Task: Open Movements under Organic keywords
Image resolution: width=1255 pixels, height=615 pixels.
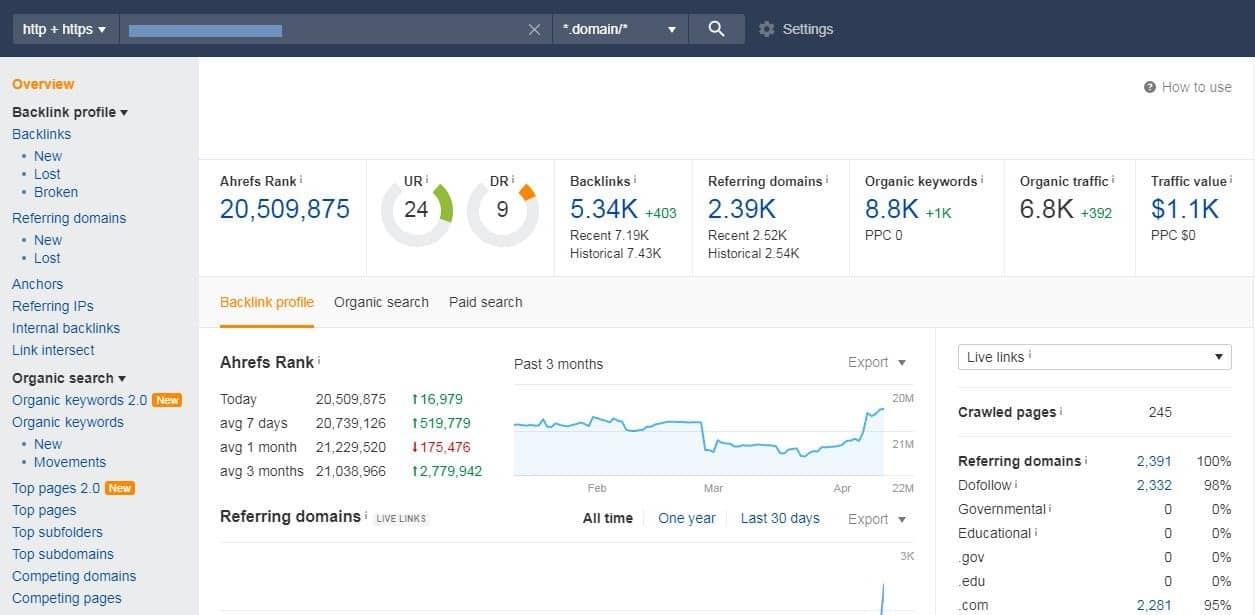Action: (x=70, y=462)
